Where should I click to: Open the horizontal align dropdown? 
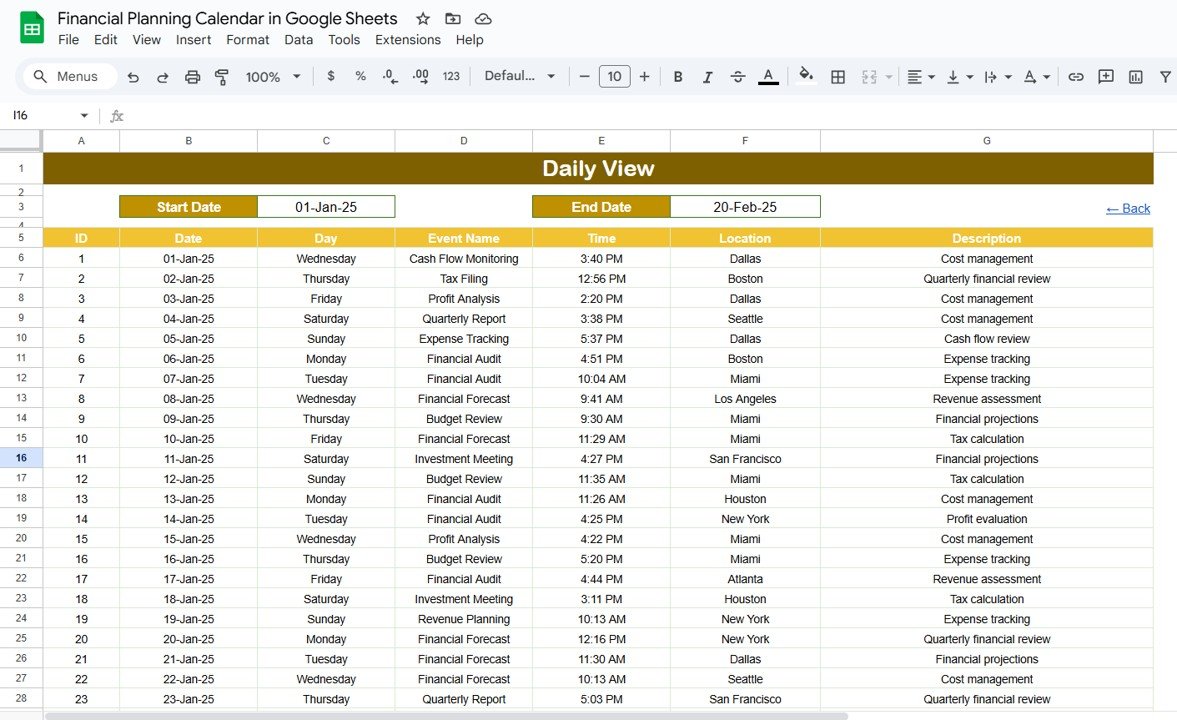click(920, 77)
